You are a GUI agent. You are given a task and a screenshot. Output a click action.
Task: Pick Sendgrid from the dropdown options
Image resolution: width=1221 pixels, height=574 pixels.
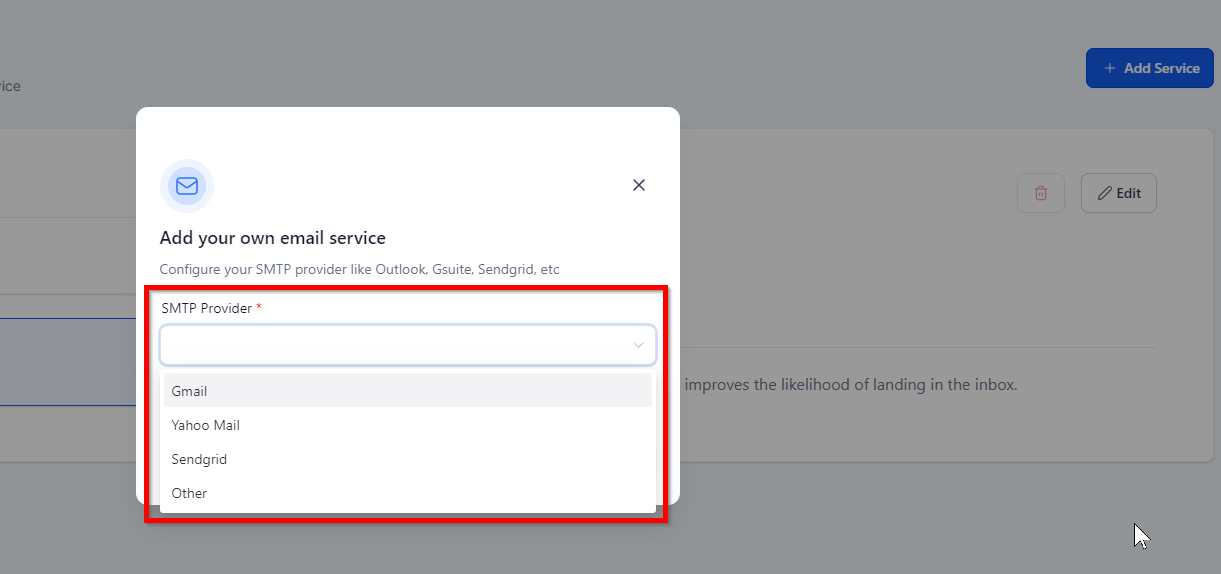[x=199, y=459]
